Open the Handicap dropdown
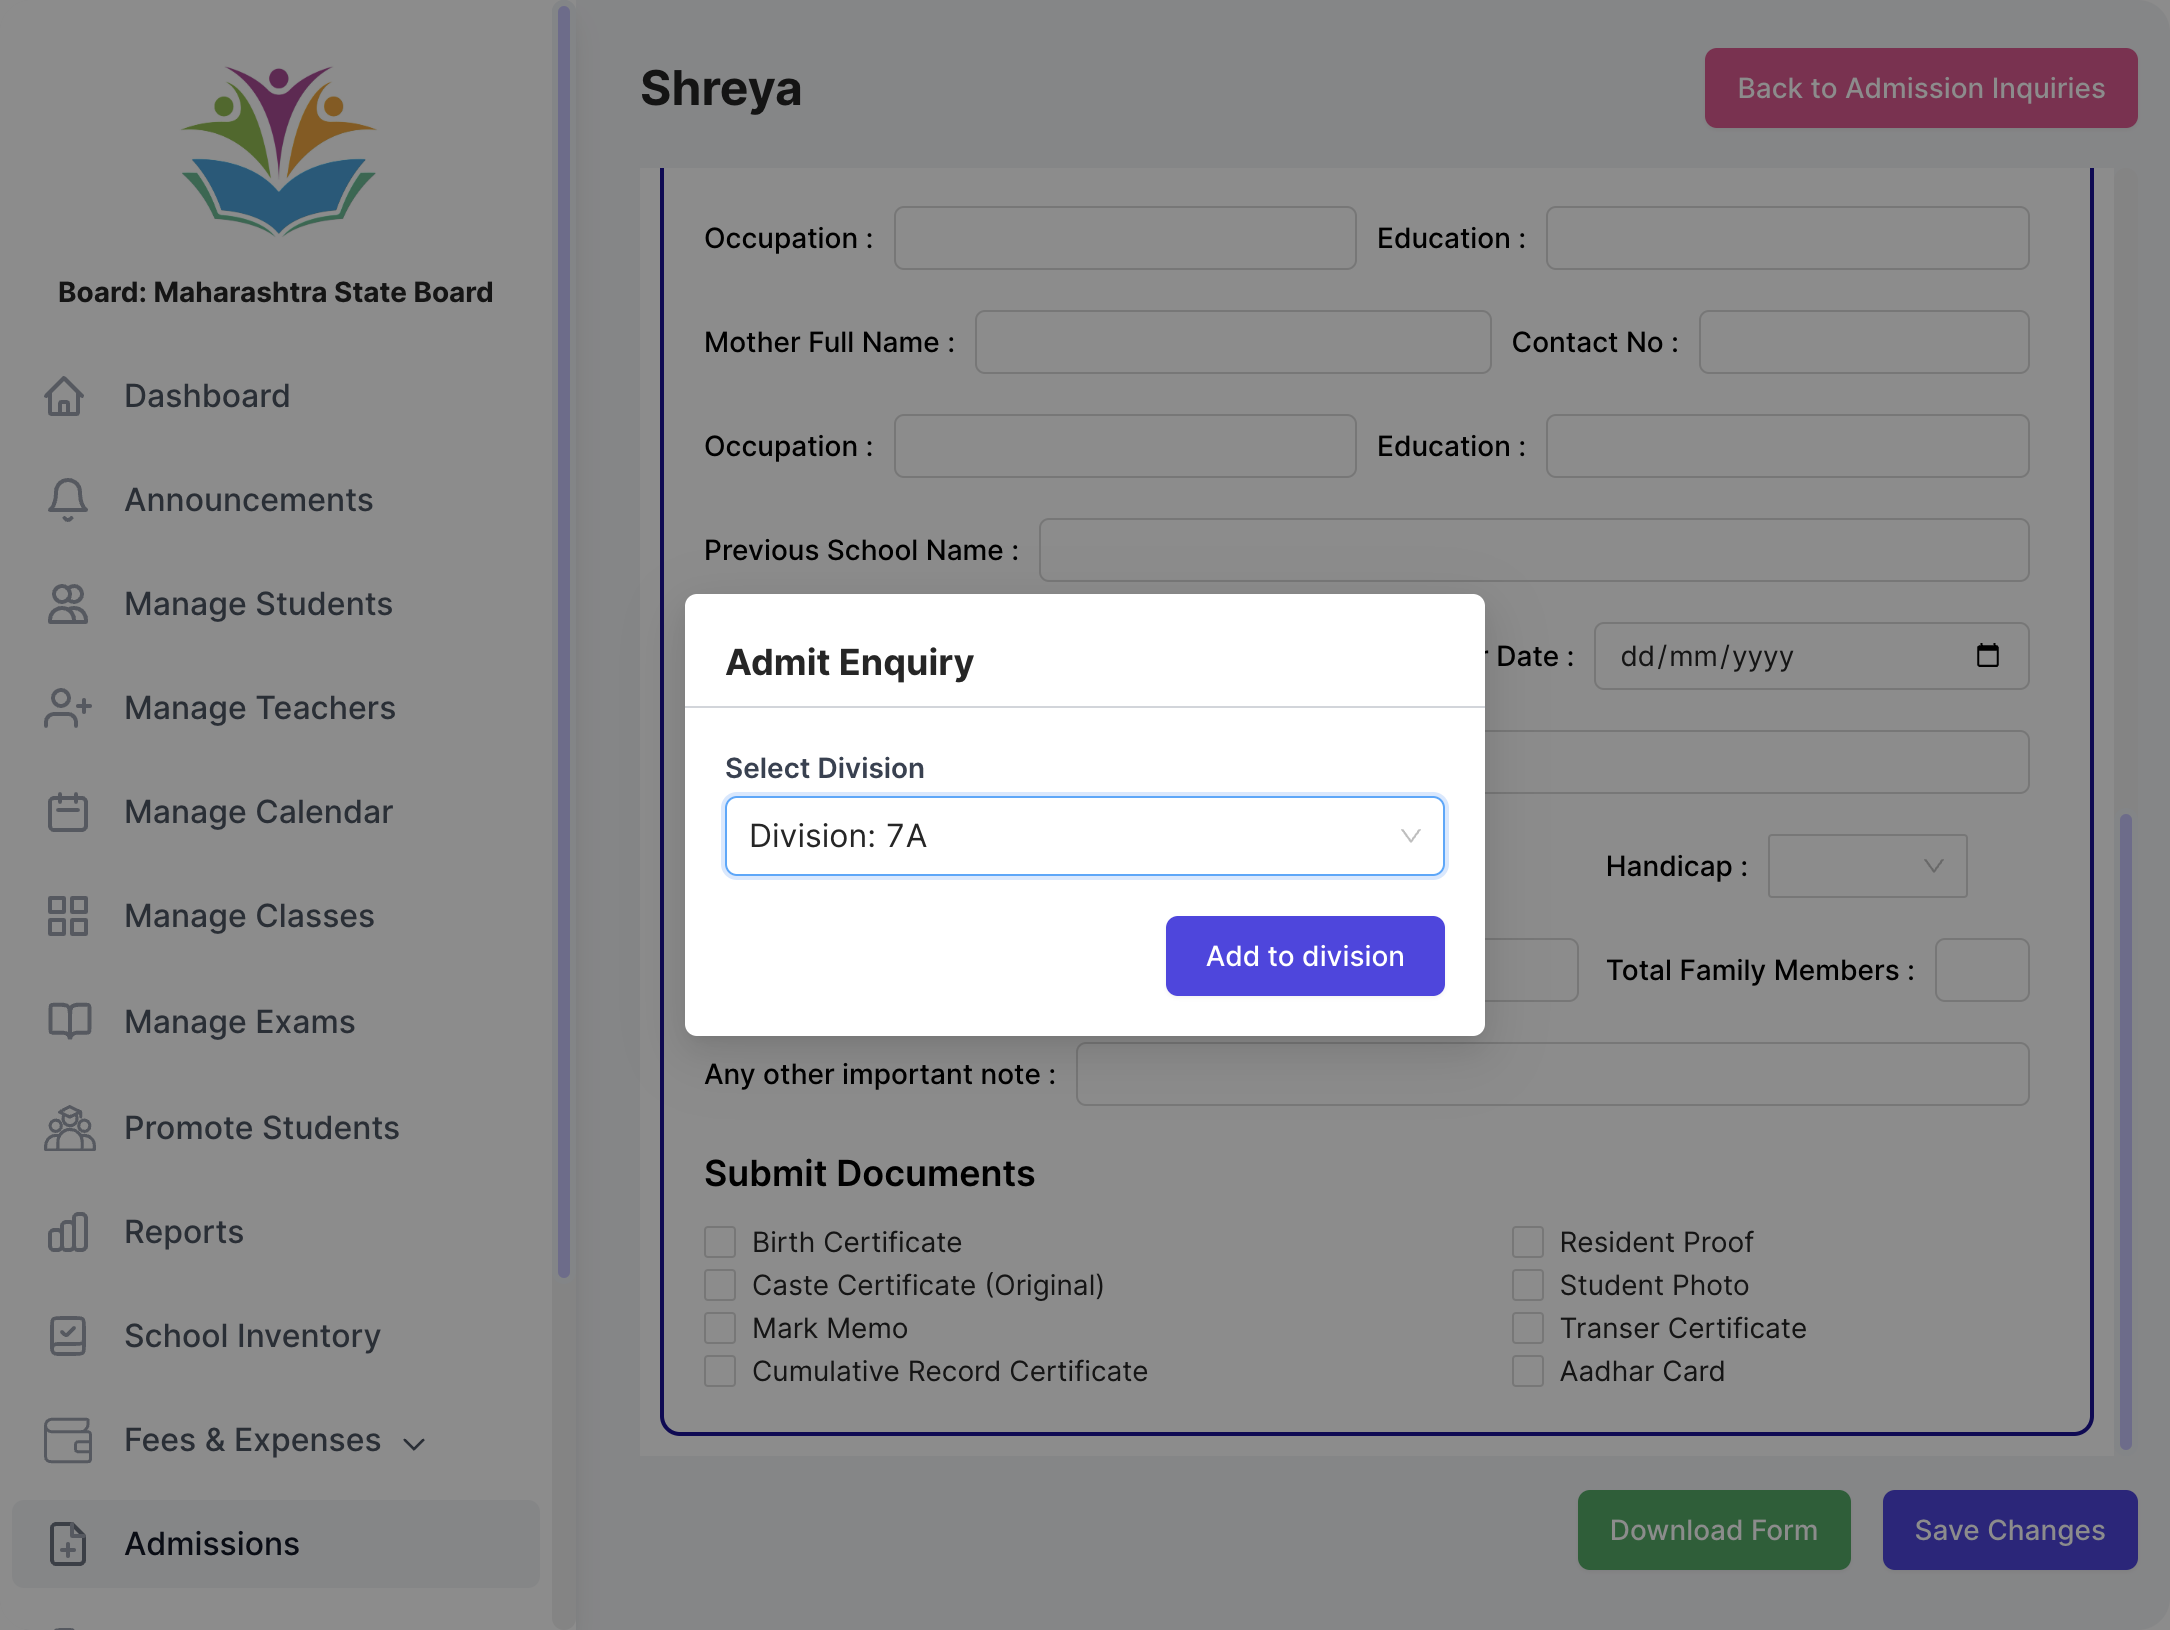Viewport: 2170px width, 1630px height. [x=1867, y=866]
